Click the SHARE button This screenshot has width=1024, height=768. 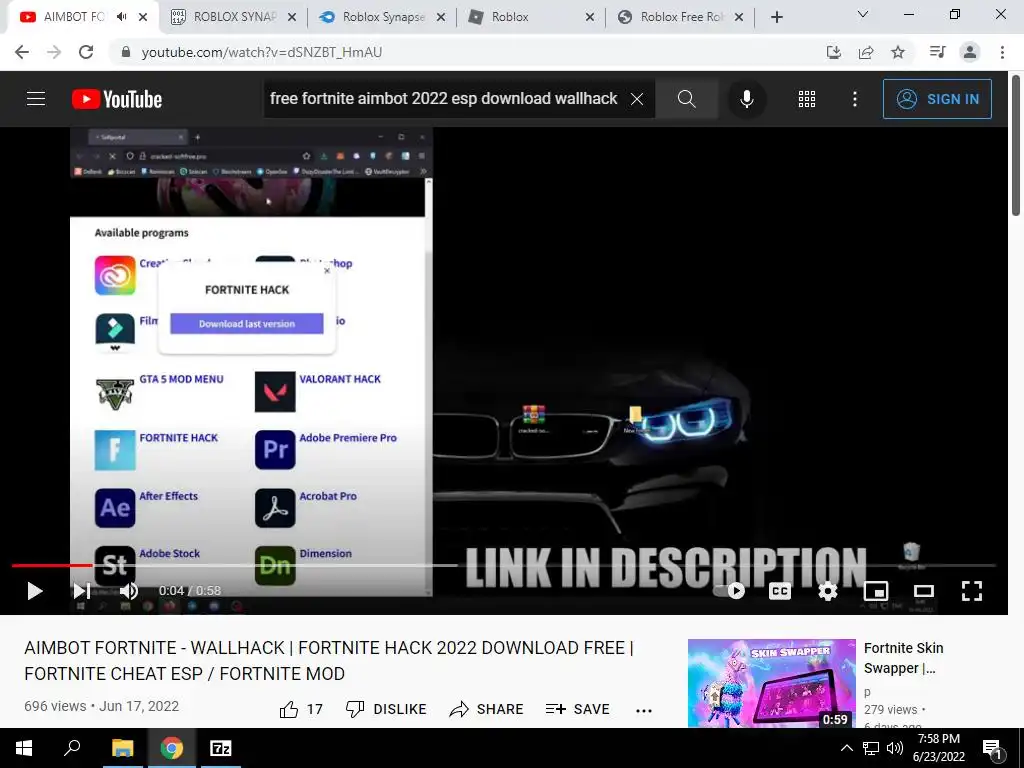coord(487,709)
